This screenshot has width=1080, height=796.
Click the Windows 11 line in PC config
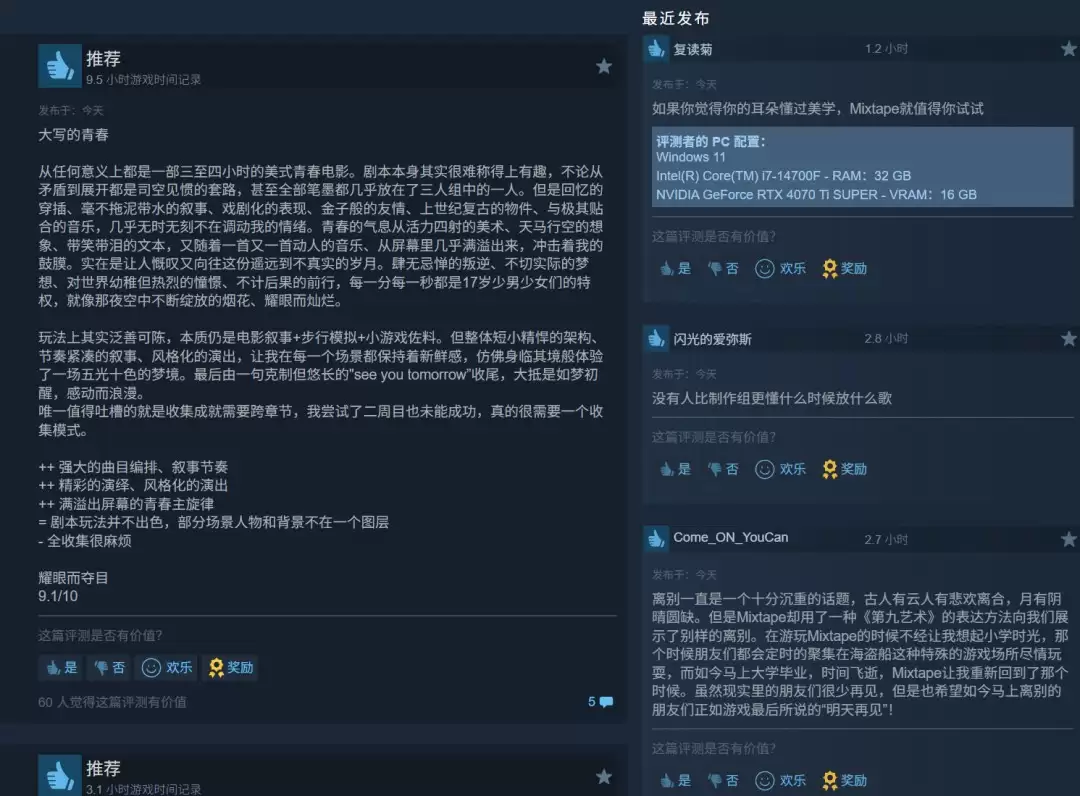pyautogui.click(x=690, y=157)
